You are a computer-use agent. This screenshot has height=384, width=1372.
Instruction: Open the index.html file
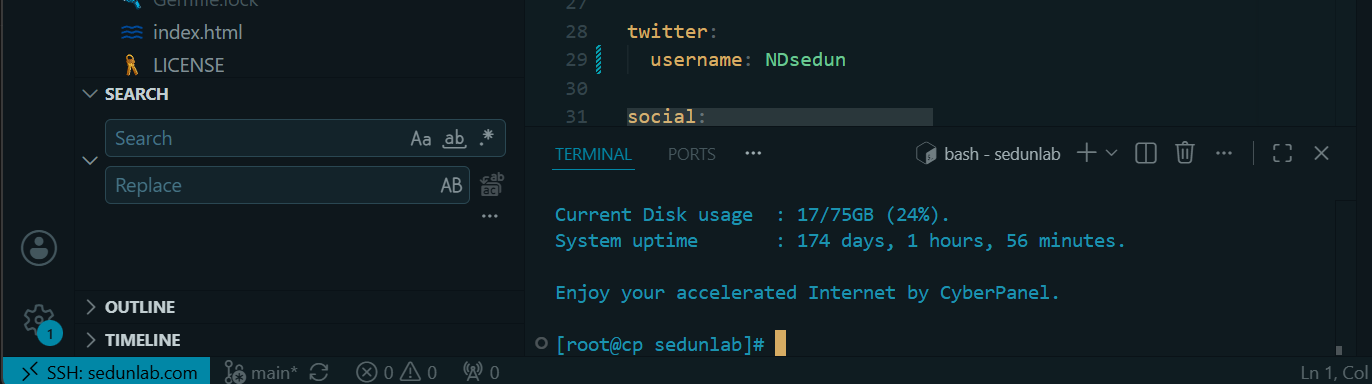point(198,32)
